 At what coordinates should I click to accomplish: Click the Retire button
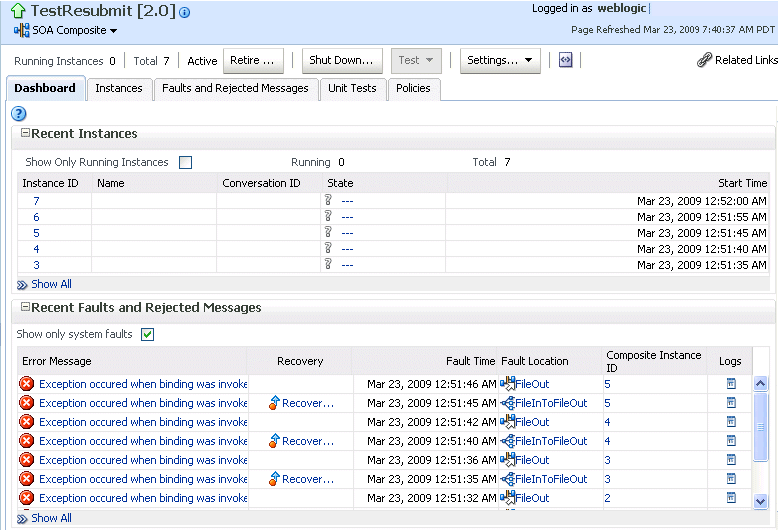(253, 61)
